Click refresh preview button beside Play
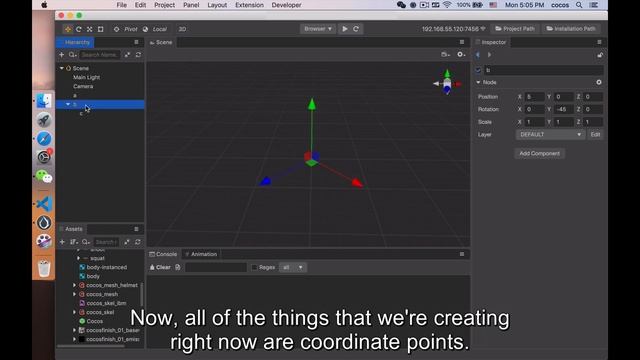The height and width of the screenshot is (360, 640). tap(356, 29)
